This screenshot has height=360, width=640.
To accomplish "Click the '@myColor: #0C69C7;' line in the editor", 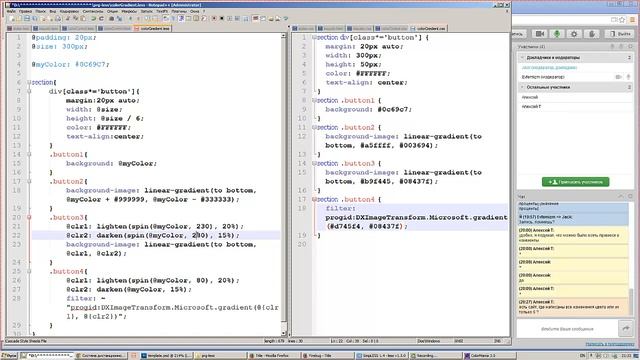I will pyautogui.click(x=71, y=64).
